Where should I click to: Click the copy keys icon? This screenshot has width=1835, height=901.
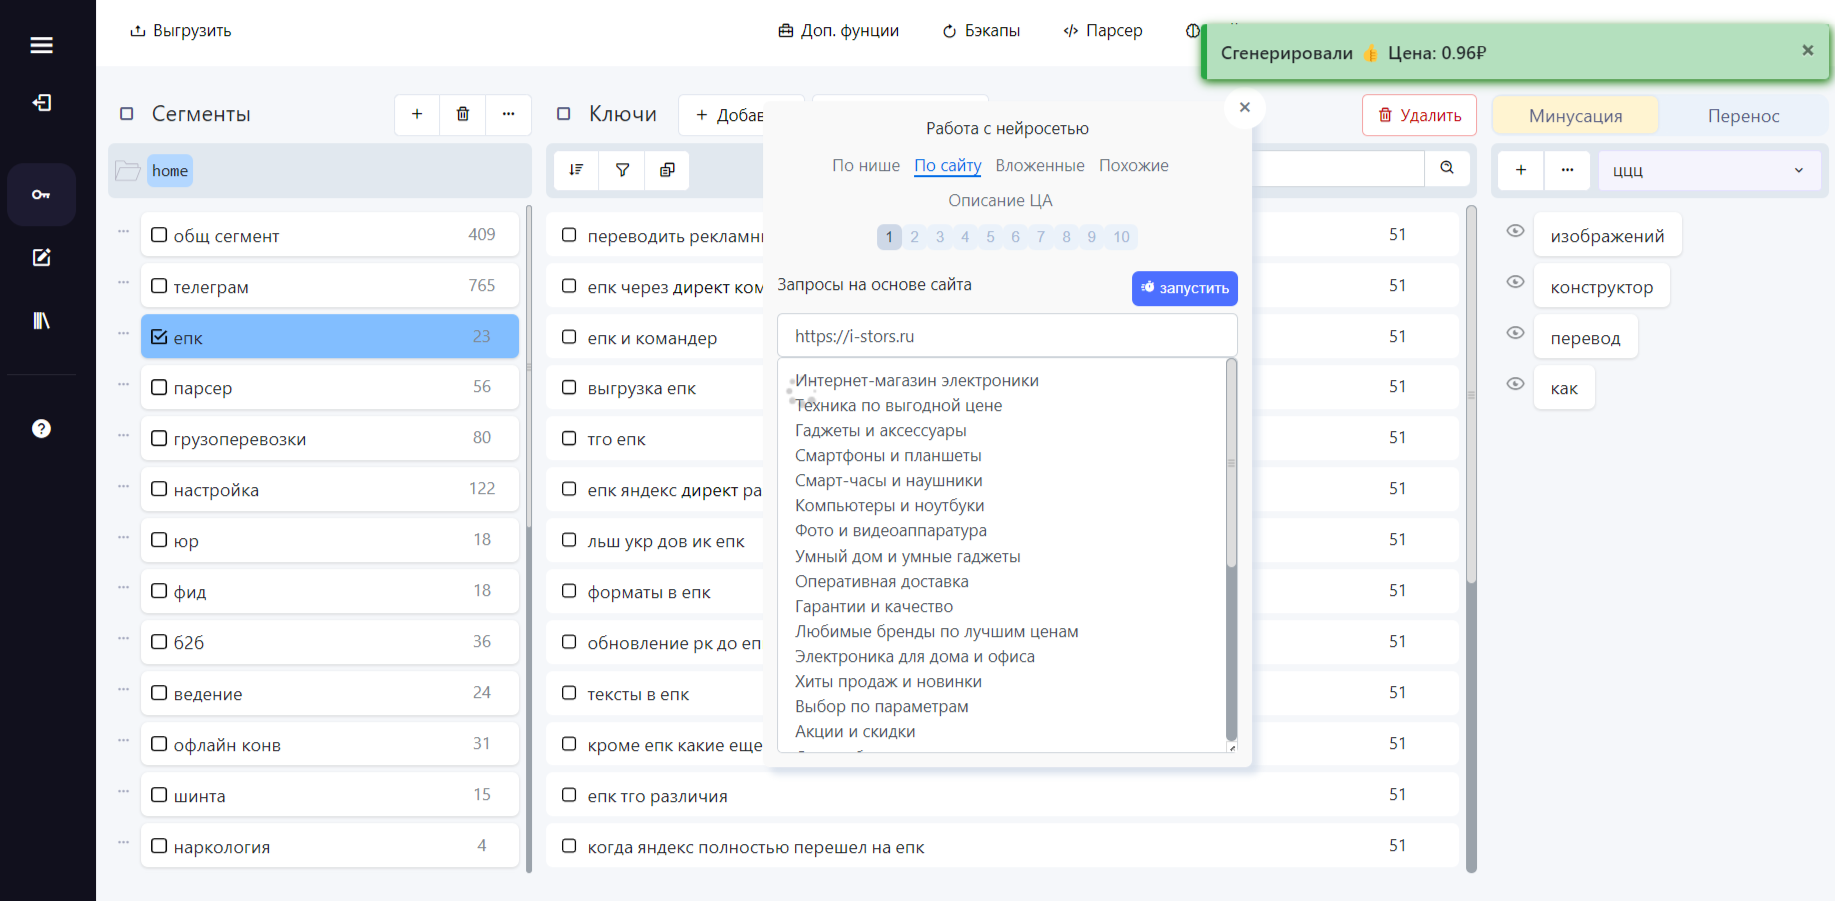click(667, 170)
